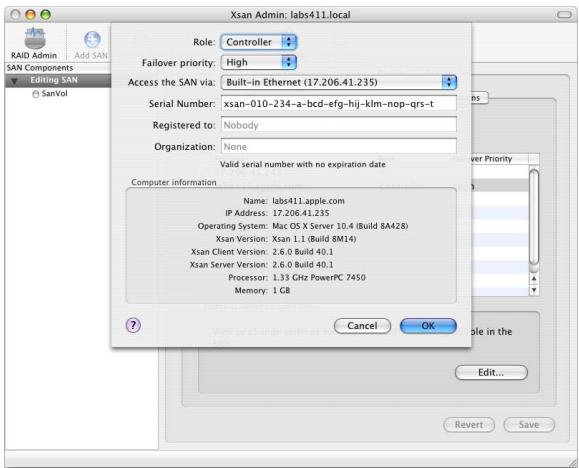Click the Valid serial number status text

[x=303, y=164]
